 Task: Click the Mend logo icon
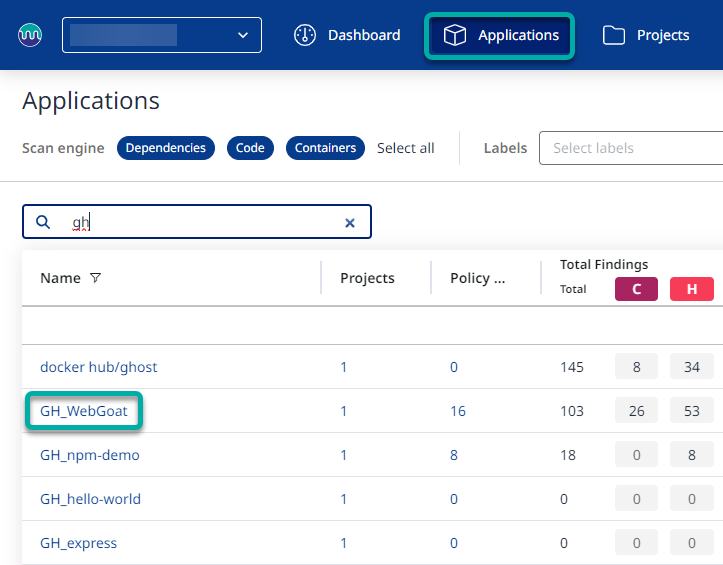(x=30, y=35)
